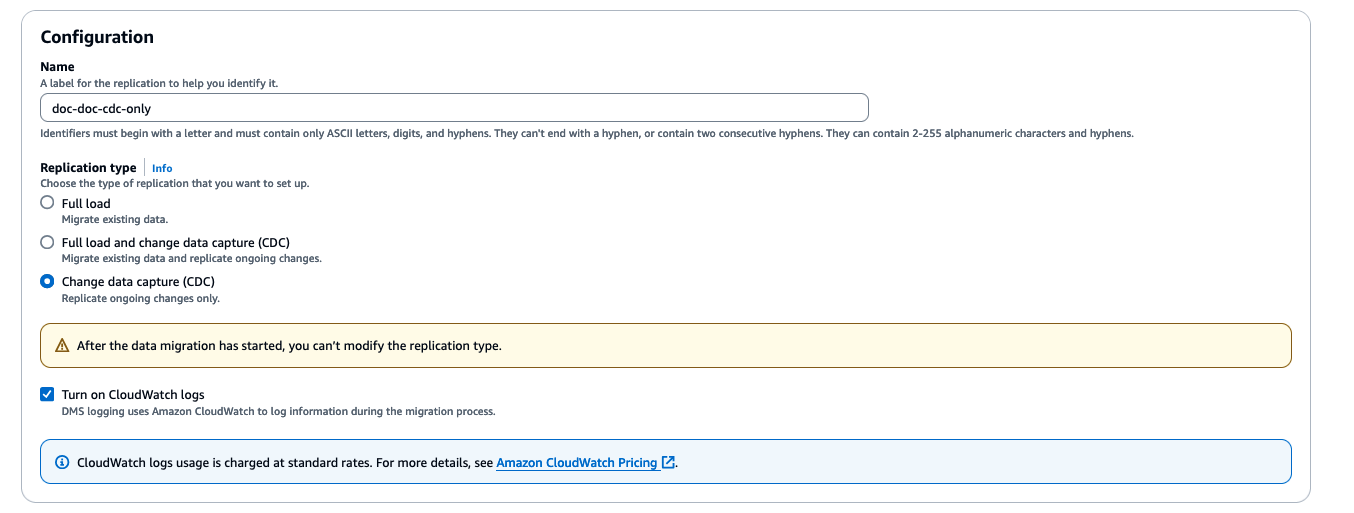Click the blue info circle icon

[x=61, y=463]
